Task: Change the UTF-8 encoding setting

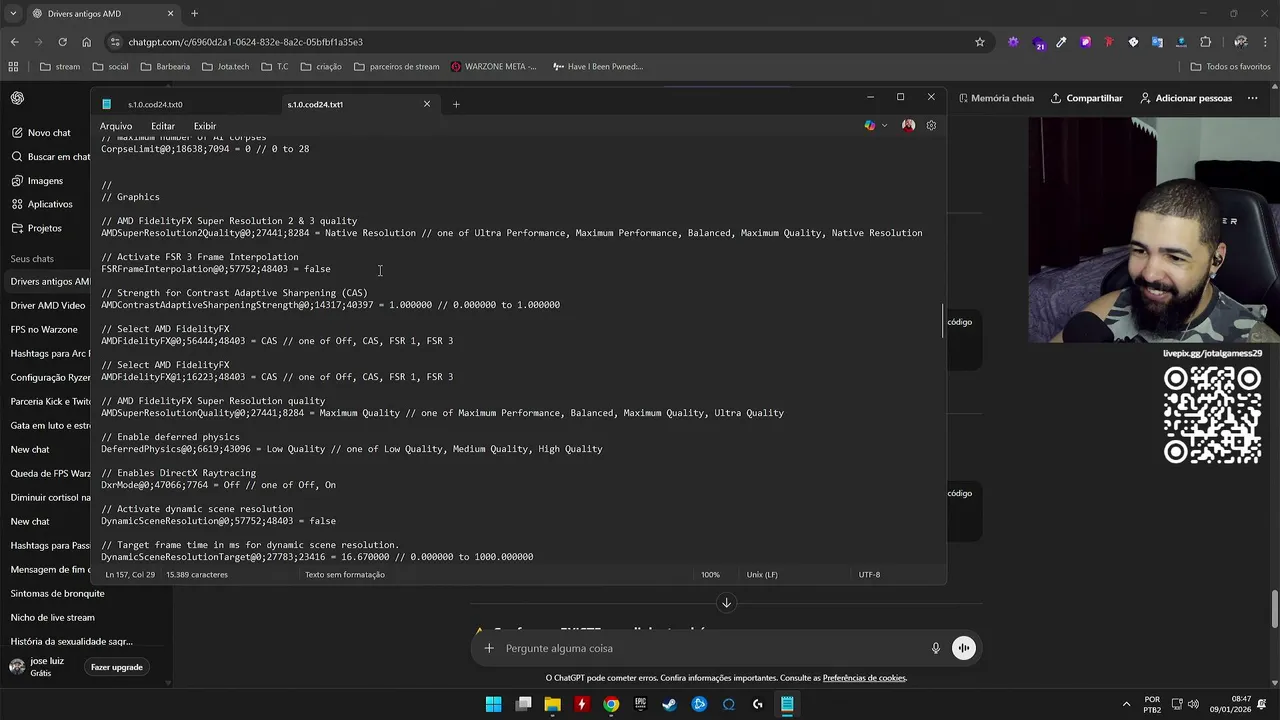Action: point(869,575)
